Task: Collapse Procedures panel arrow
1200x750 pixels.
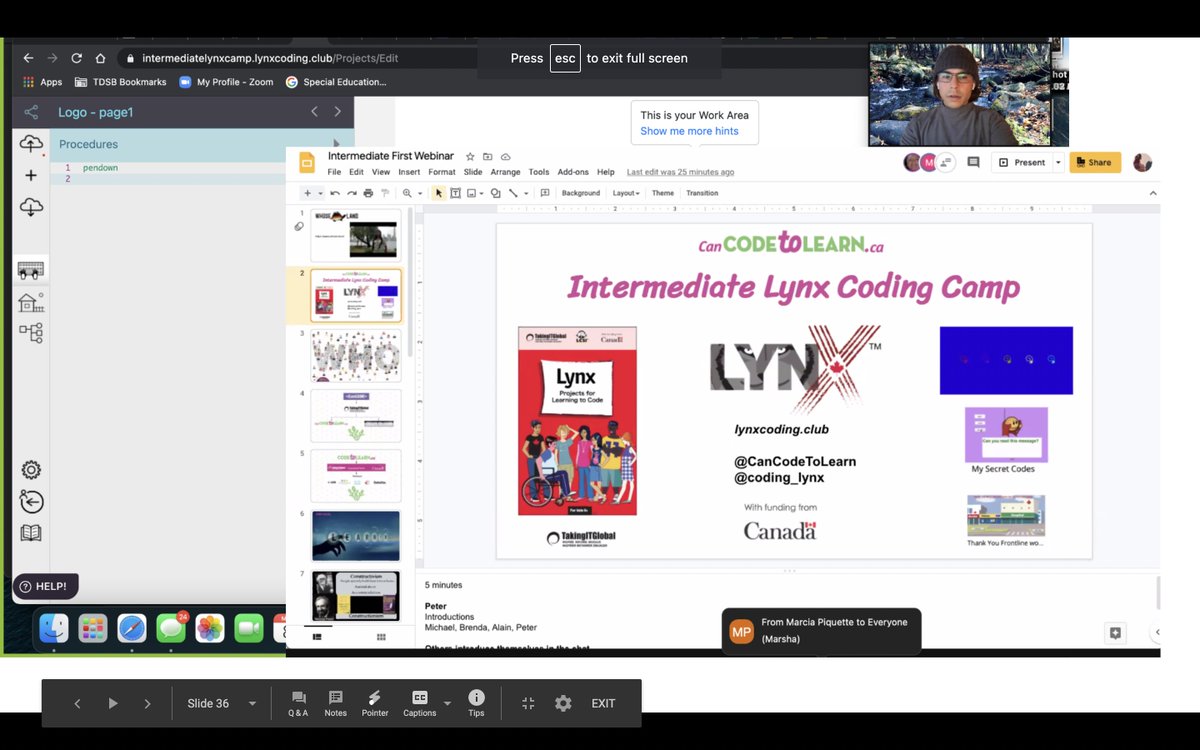Action: click(x=336, y=144)
